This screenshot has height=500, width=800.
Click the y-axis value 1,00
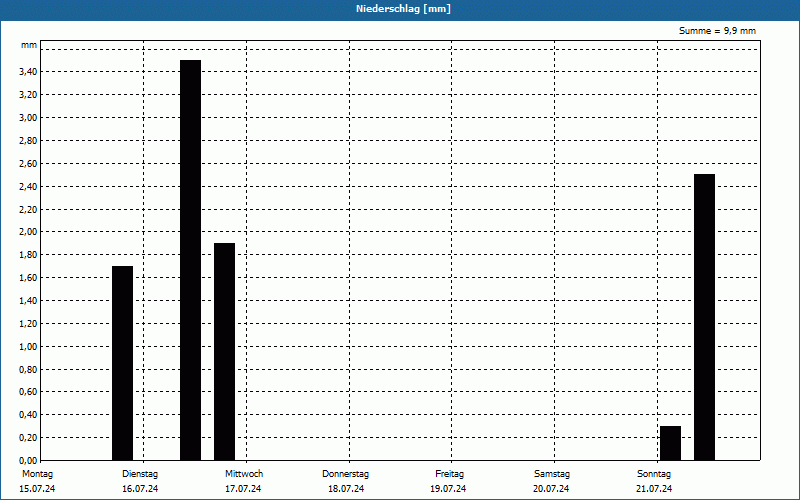pyautogui.click(x=28, y=347)
